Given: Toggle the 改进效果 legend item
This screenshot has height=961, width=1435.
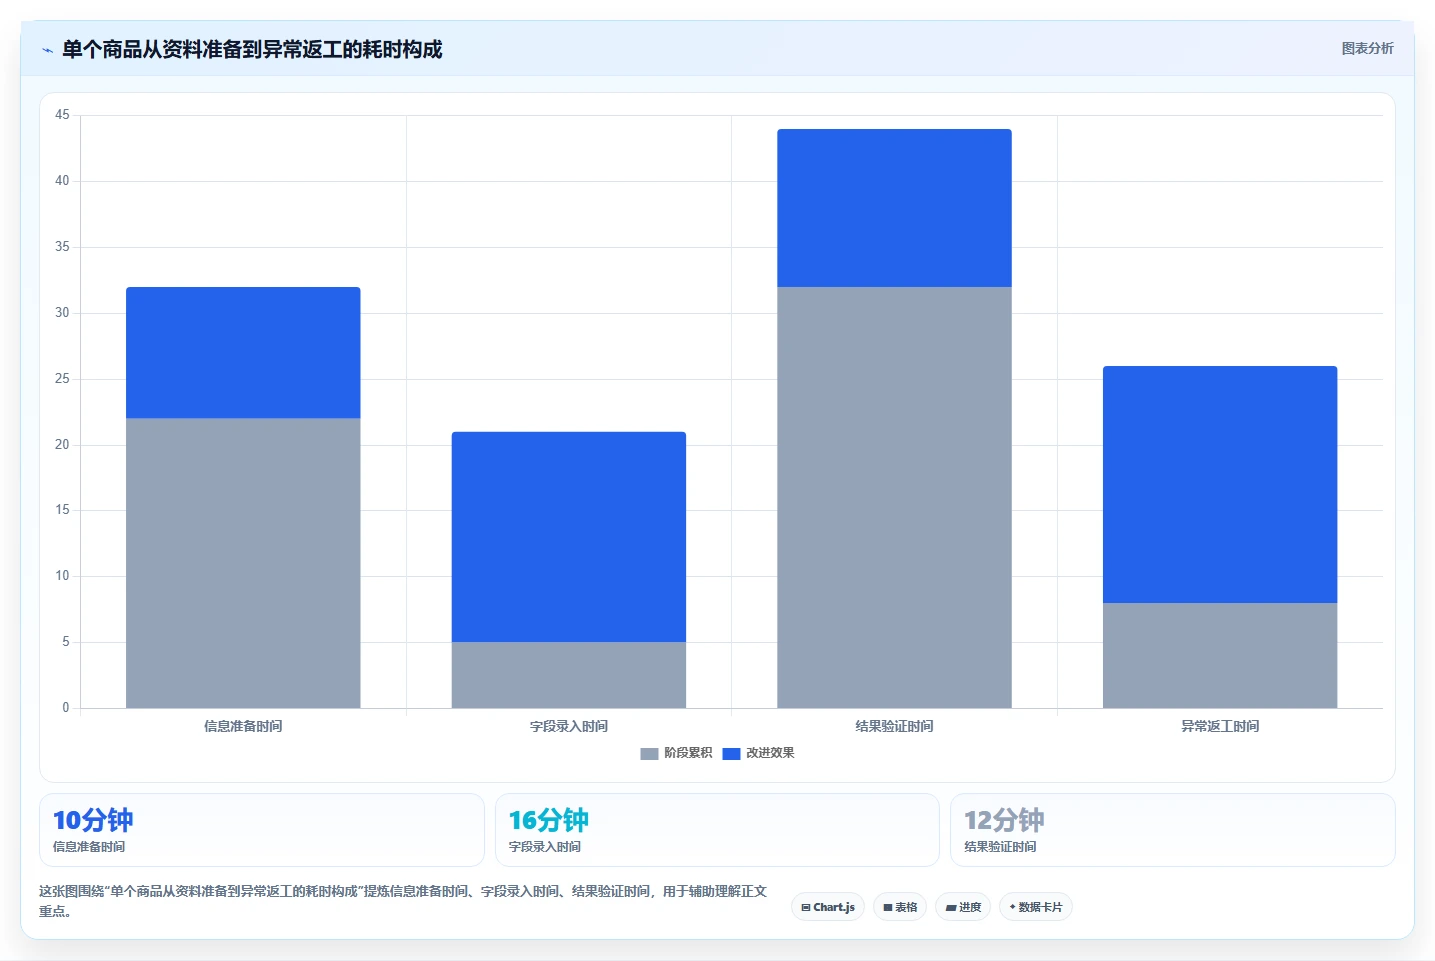Looking at the screenshot, I should click(758, 753).
